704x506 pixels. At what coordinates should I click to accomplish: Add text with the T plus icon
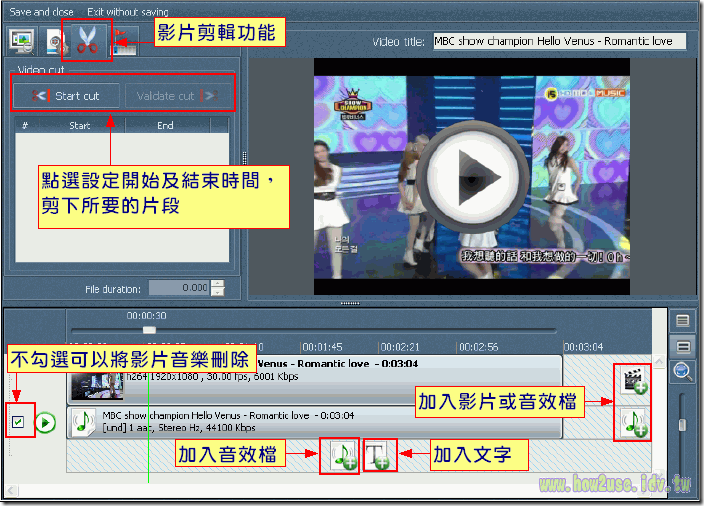pyautogui.click(x=378, y=455)
